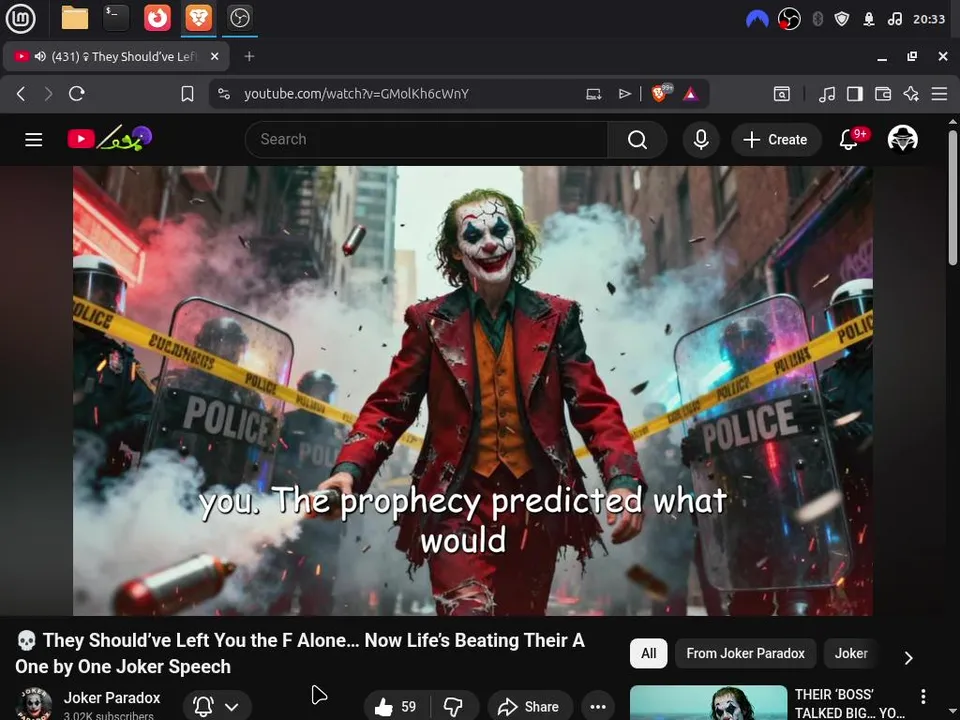Close the They Should've Left tab

214,56
